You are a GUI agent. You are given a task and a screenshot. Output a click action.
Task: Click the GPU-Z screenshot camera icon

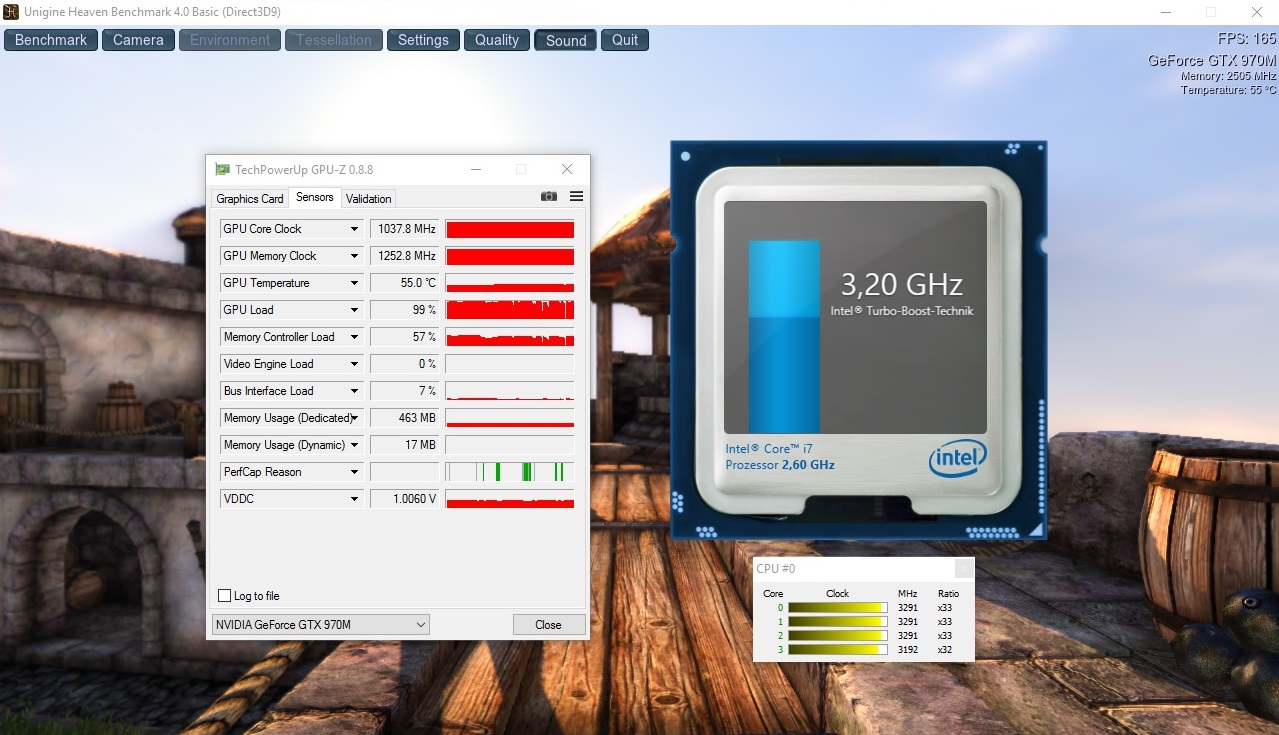[549, 196]
